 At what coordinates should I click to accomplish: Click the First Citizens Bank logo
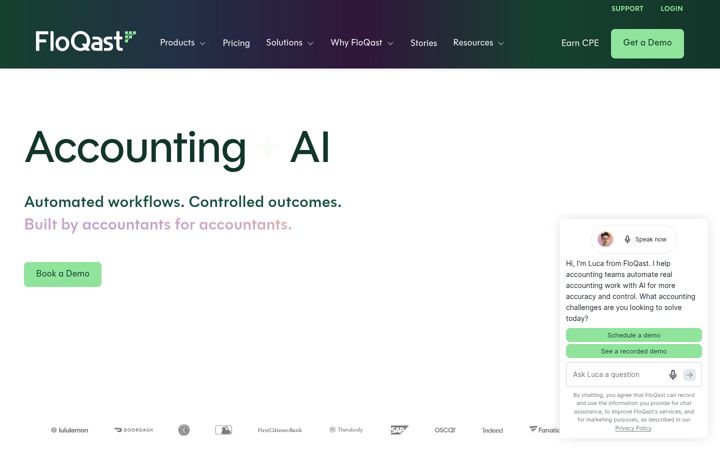coord(280,430)
